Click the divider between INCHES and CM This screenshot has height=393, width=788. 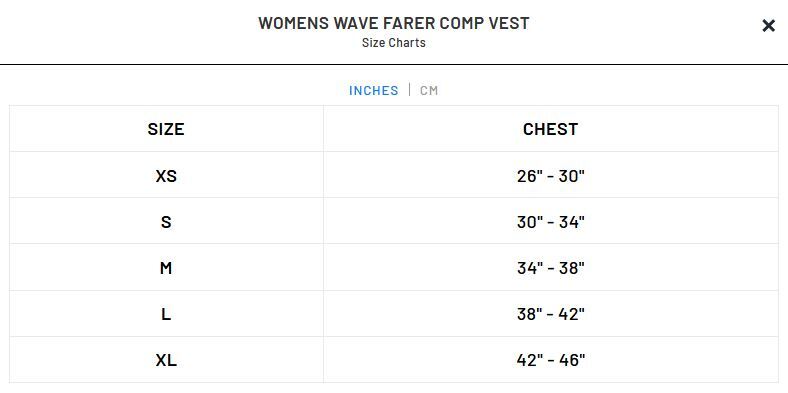coord(410,90)
